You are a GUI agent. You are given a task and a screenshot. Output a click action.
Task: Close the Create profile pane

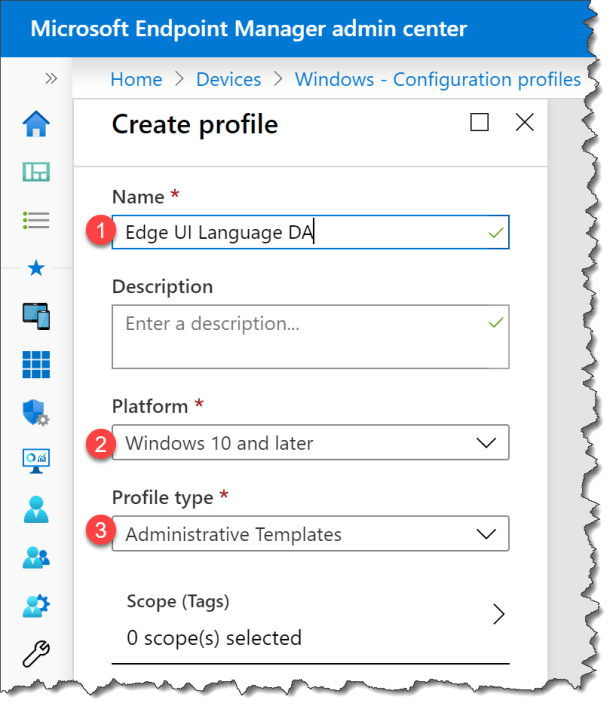[524, 122]
